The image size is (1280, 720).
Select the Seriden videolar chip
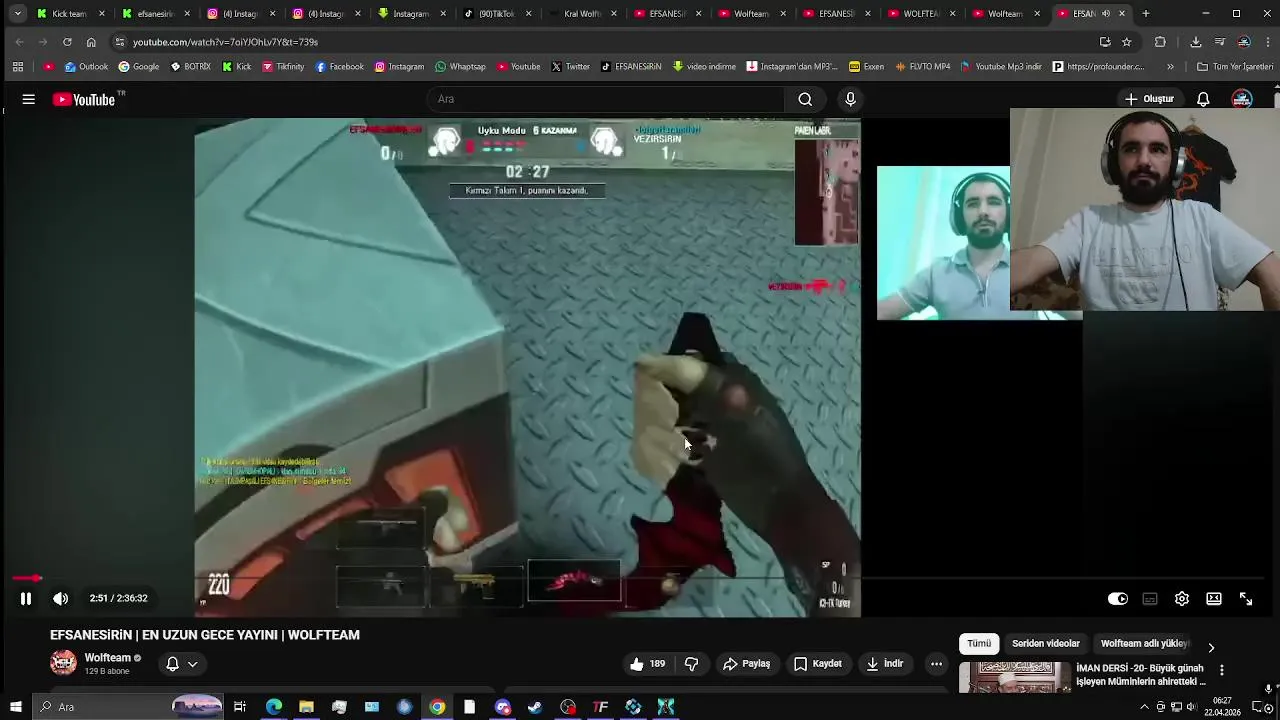point(1045,644)
